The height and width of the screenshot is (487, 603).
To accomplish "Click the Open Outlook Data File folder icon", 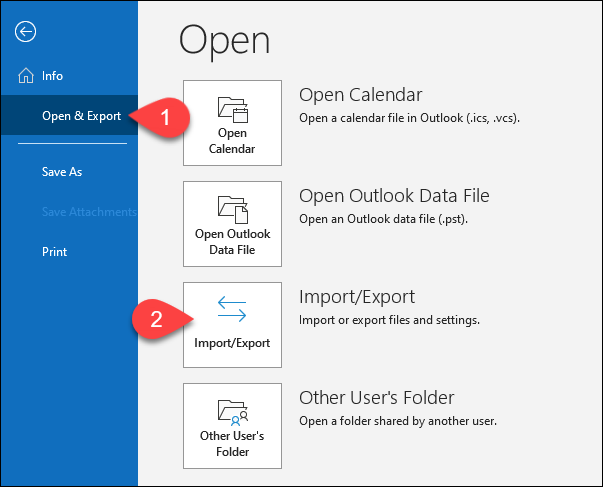I will click(233, 210).
